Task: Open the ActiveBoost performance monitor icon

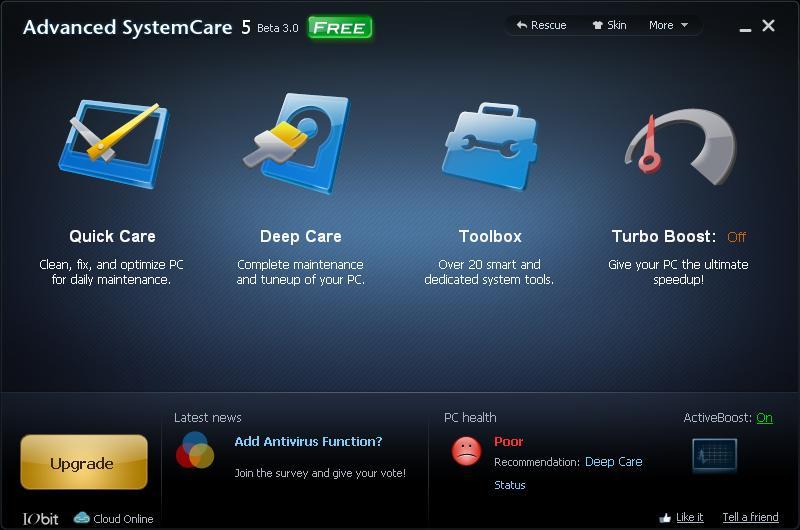Action: (714, 455)
